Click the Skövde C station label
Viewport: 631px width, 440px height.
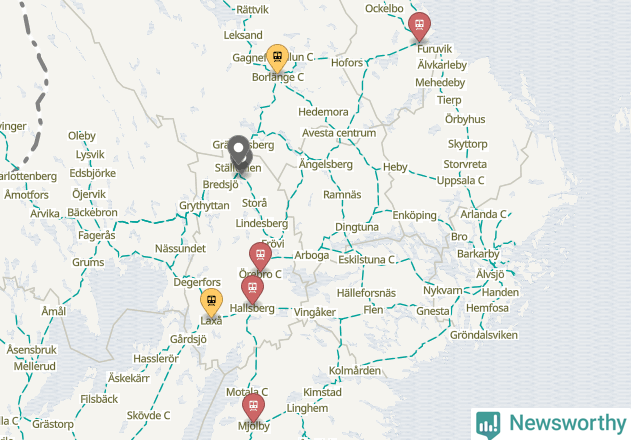148,415
